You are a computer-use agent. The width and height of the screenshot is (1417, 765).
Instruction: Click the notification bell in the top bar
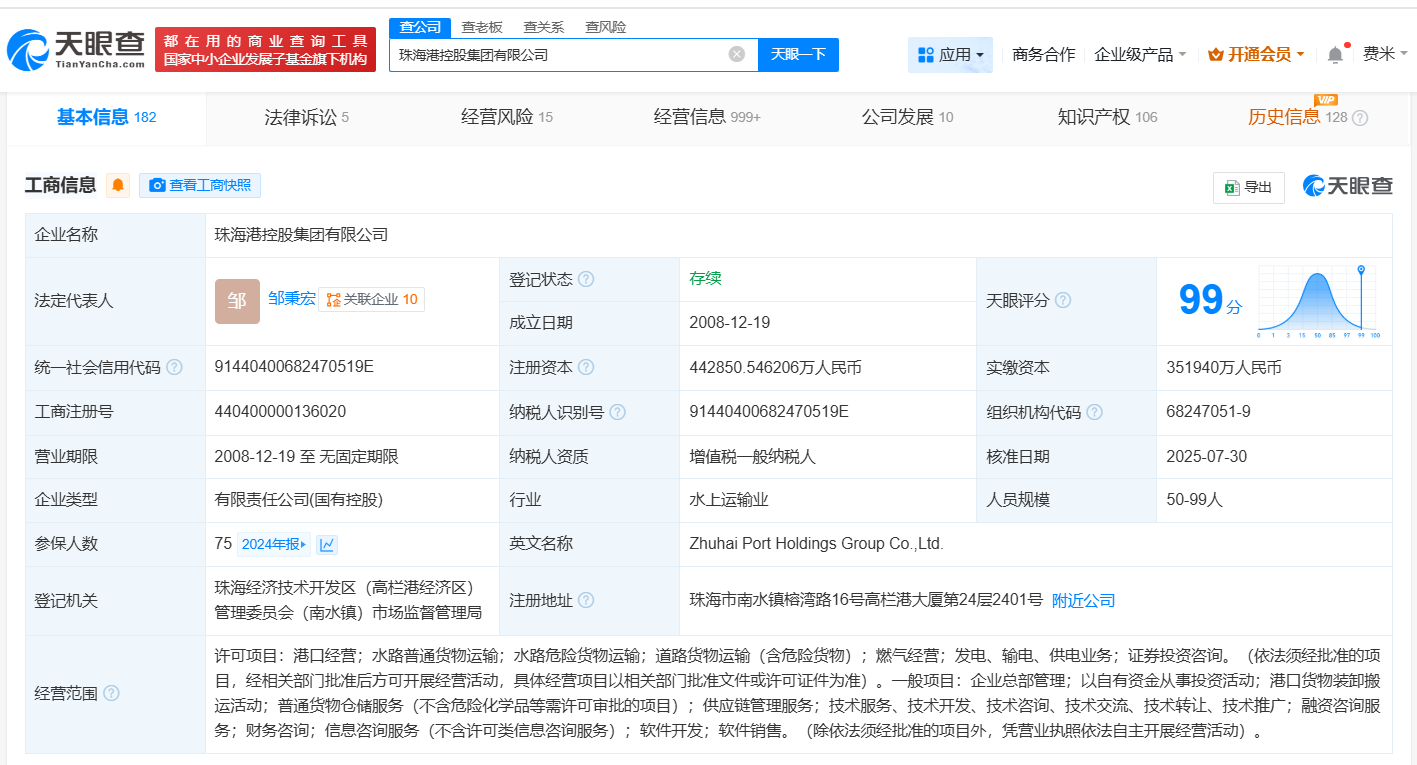point(1335,55)
